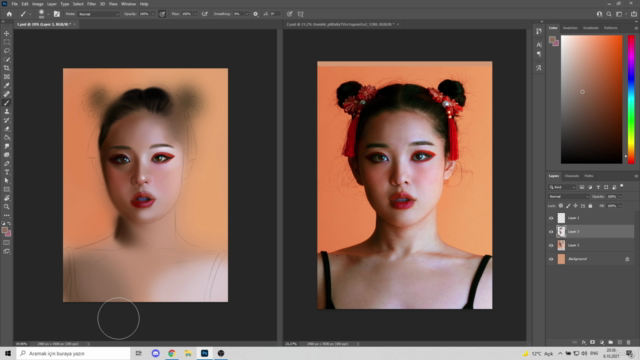Viewport: 640px width, 360px height.
Task: Select the Zoom tool in left toolbar
Action: point(7,207)
